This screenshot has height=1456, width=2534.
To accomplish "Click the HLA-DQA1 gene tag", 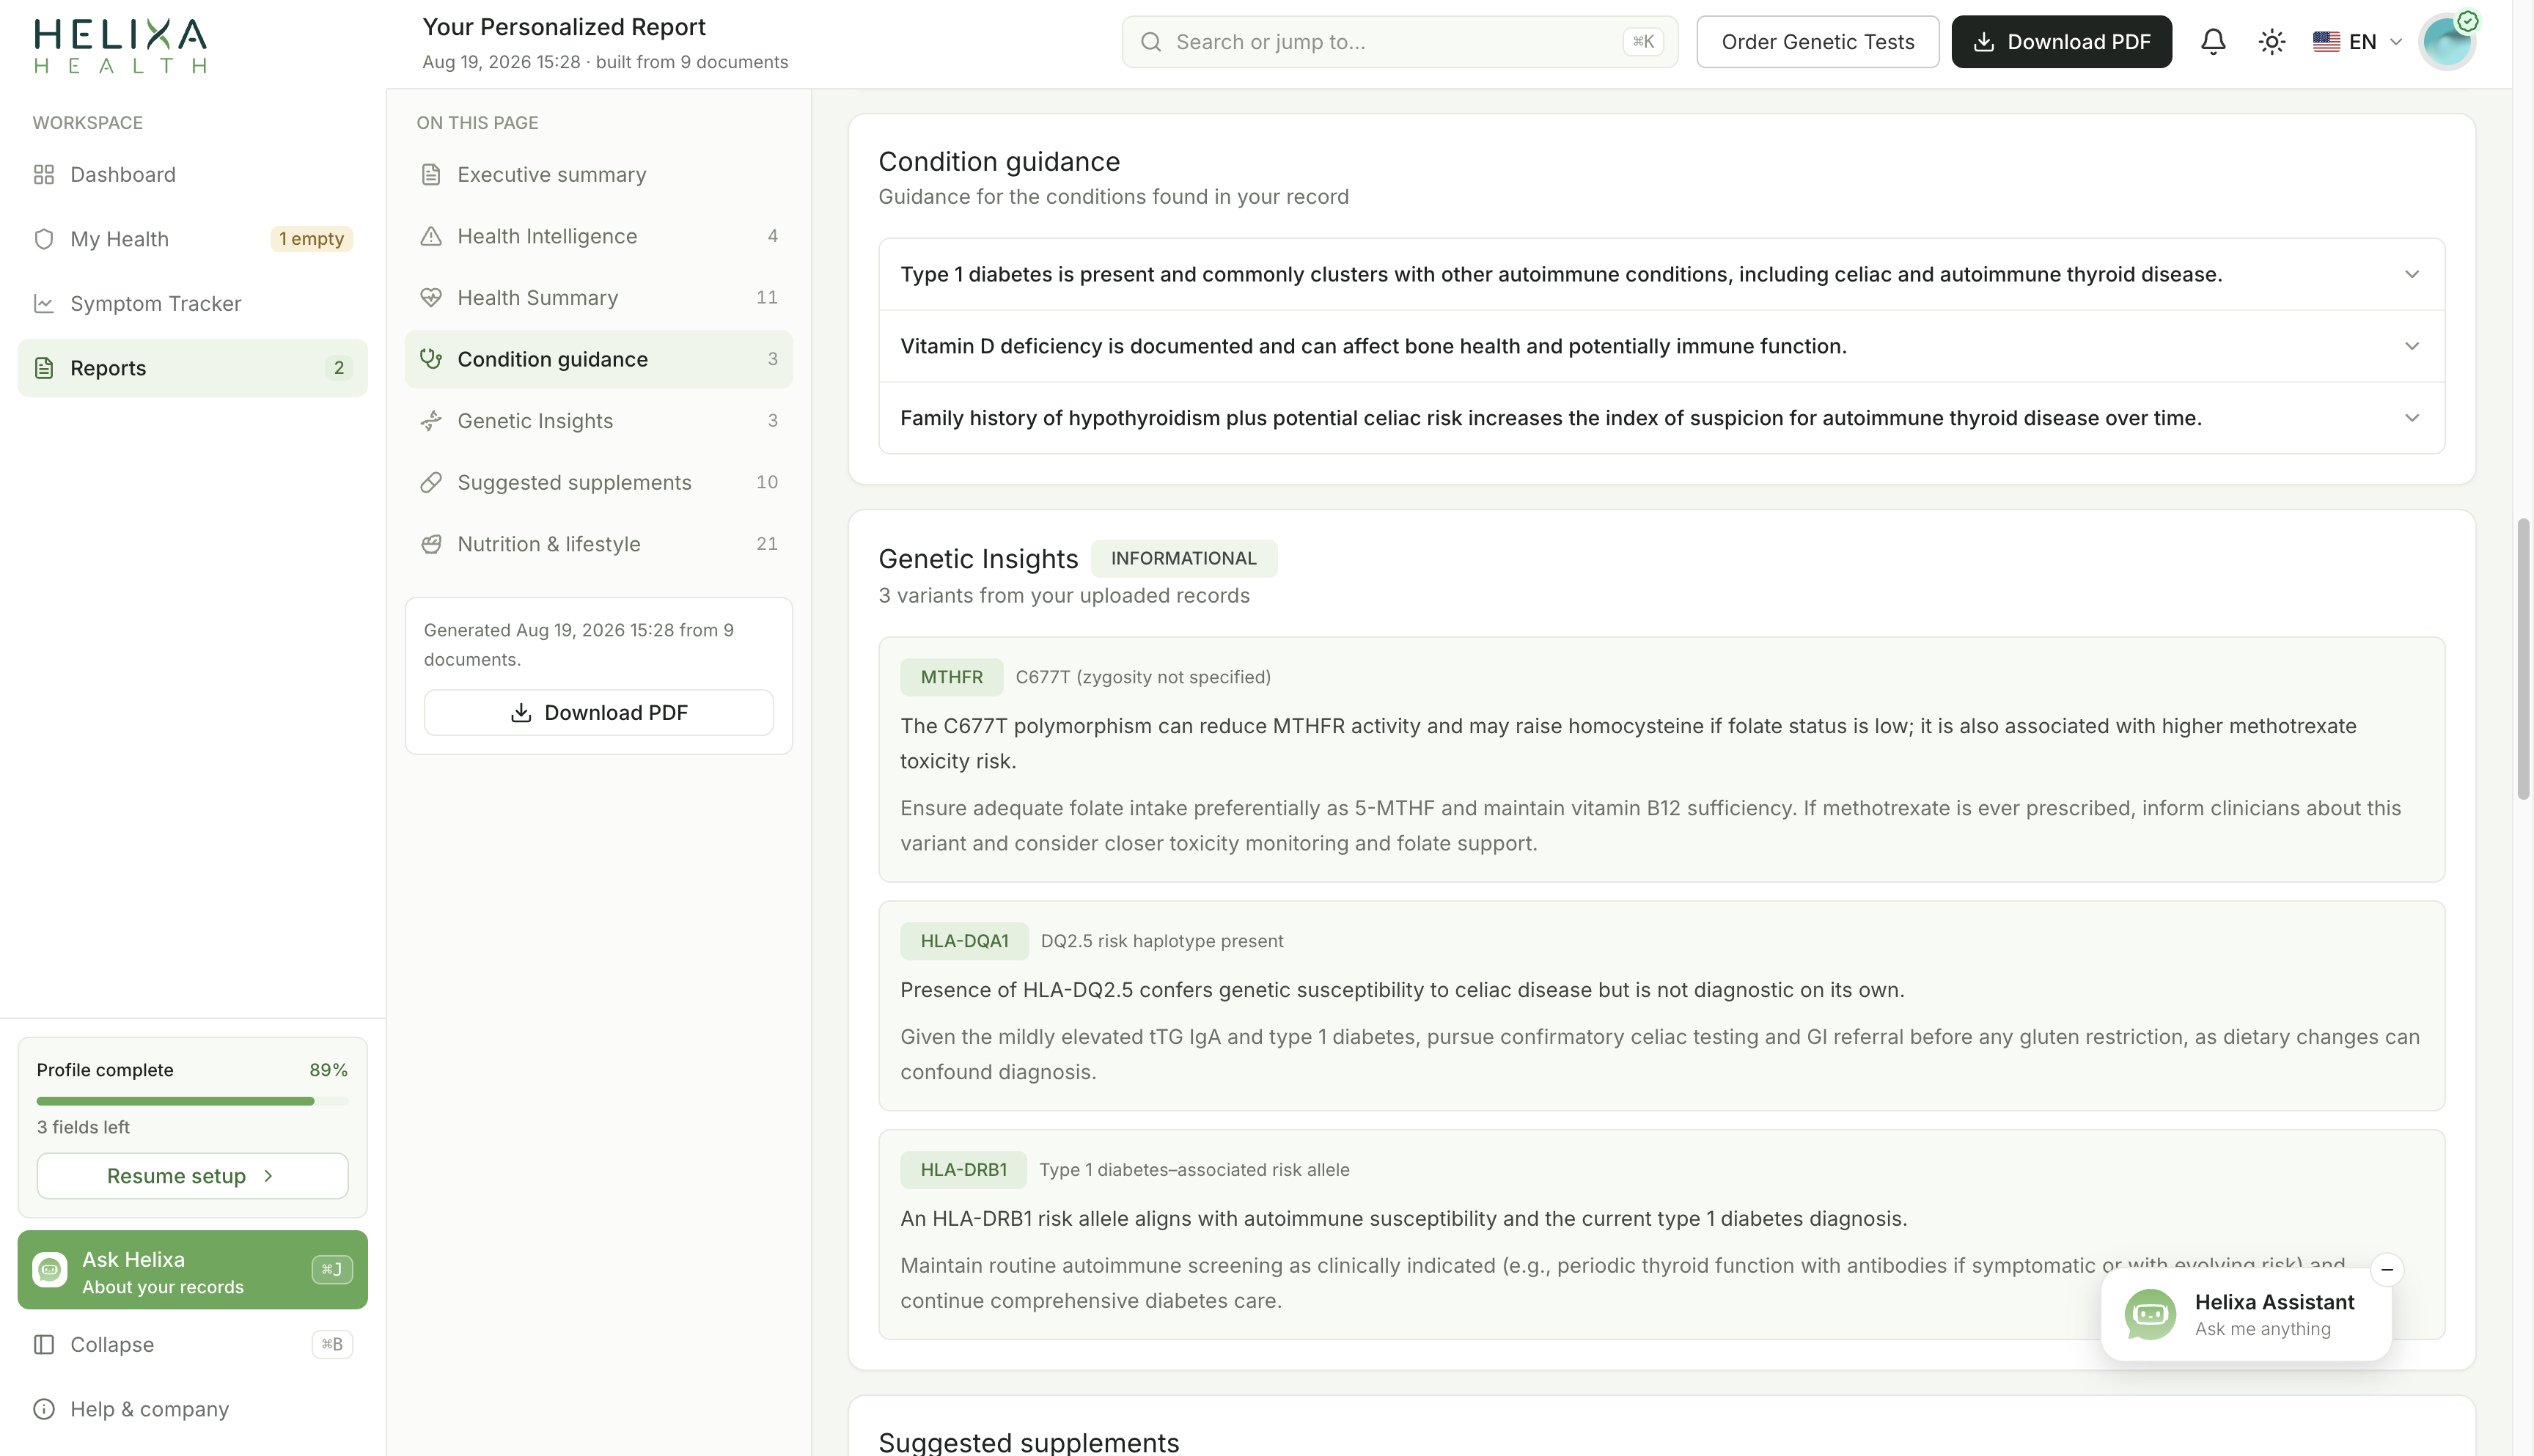I will [964, 941].
